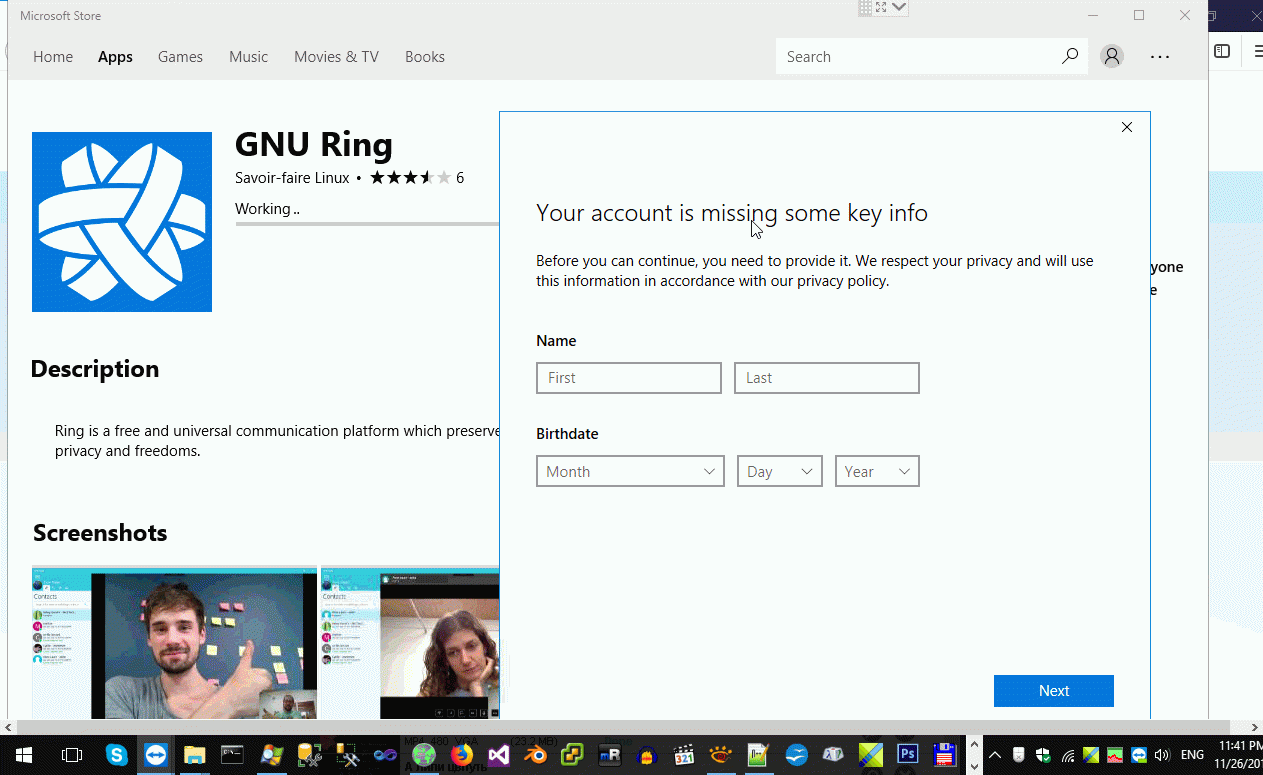Click the horizontal scrollbar right arrow
This screenshot has height=775, width=1263.
point(1255,727)
